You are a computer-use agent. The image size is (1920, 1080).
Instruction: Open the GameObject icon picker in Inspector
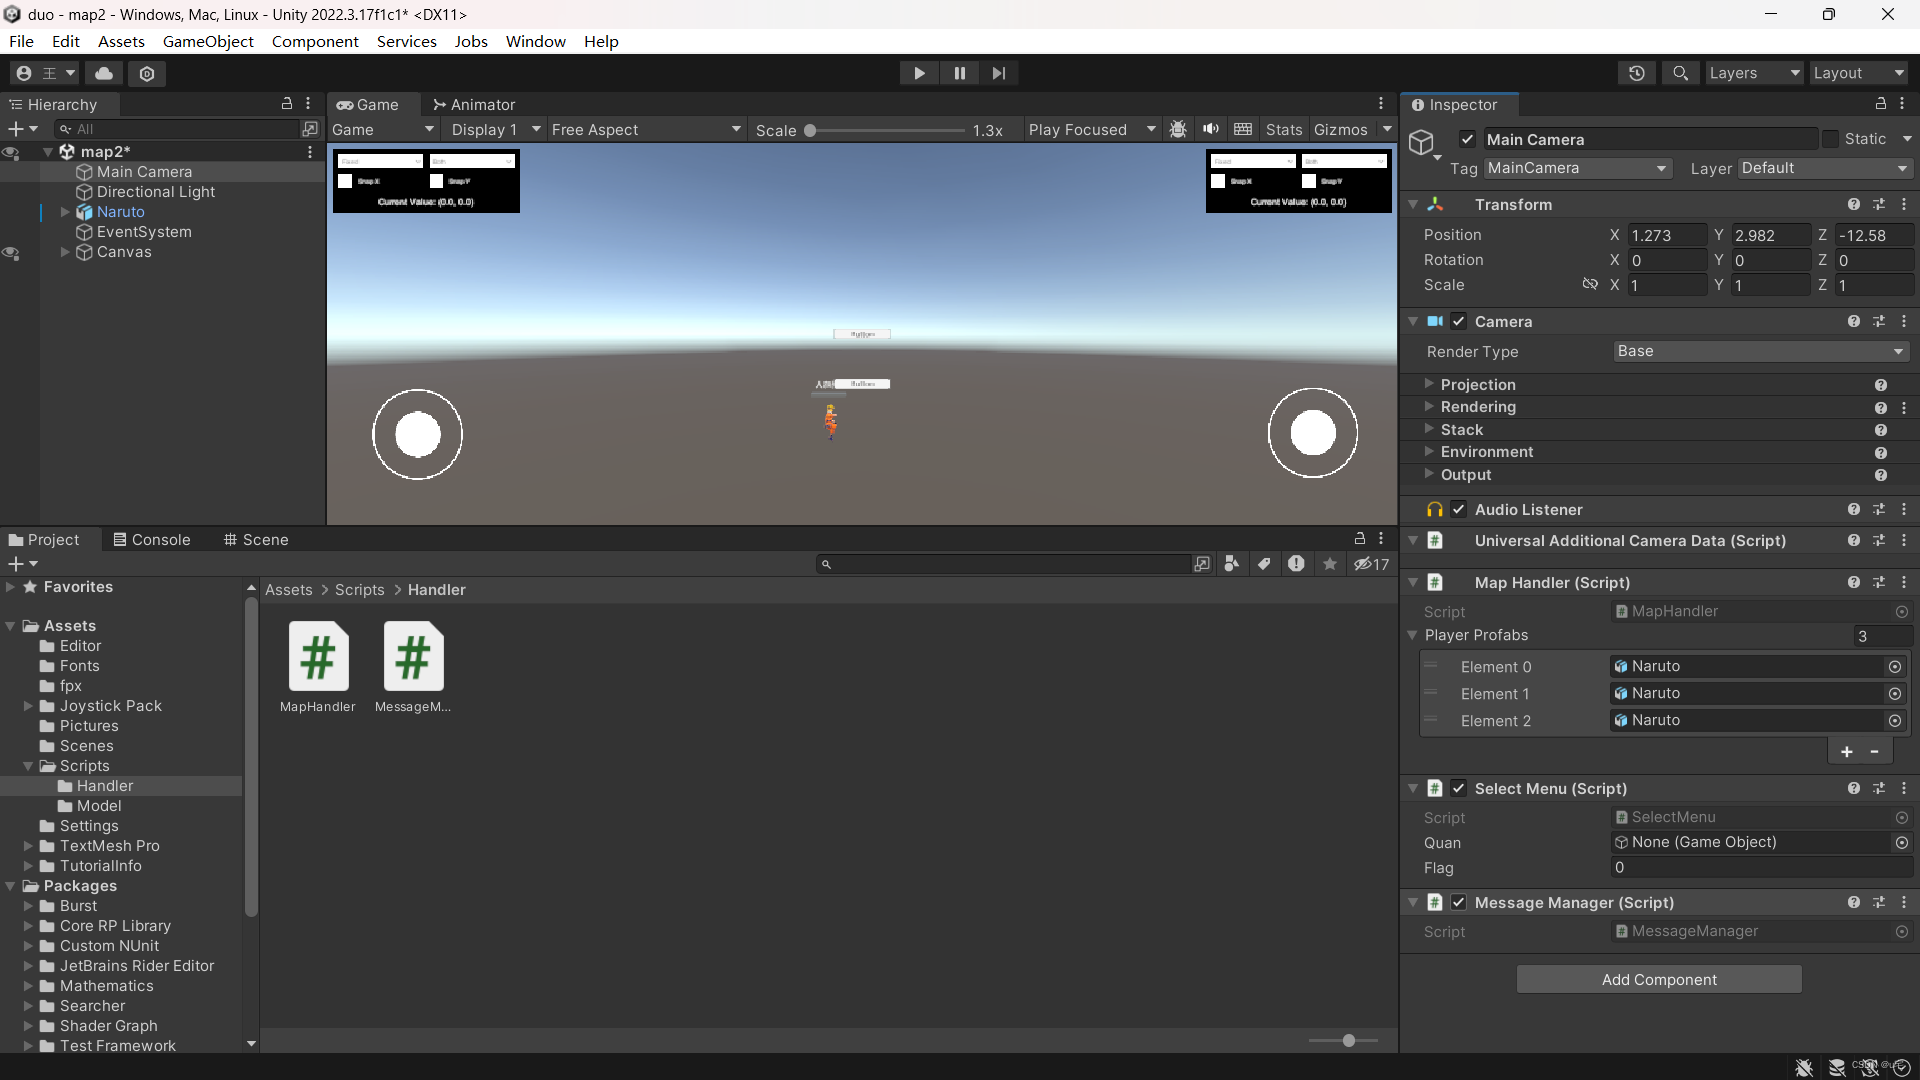coord(1424,143)
